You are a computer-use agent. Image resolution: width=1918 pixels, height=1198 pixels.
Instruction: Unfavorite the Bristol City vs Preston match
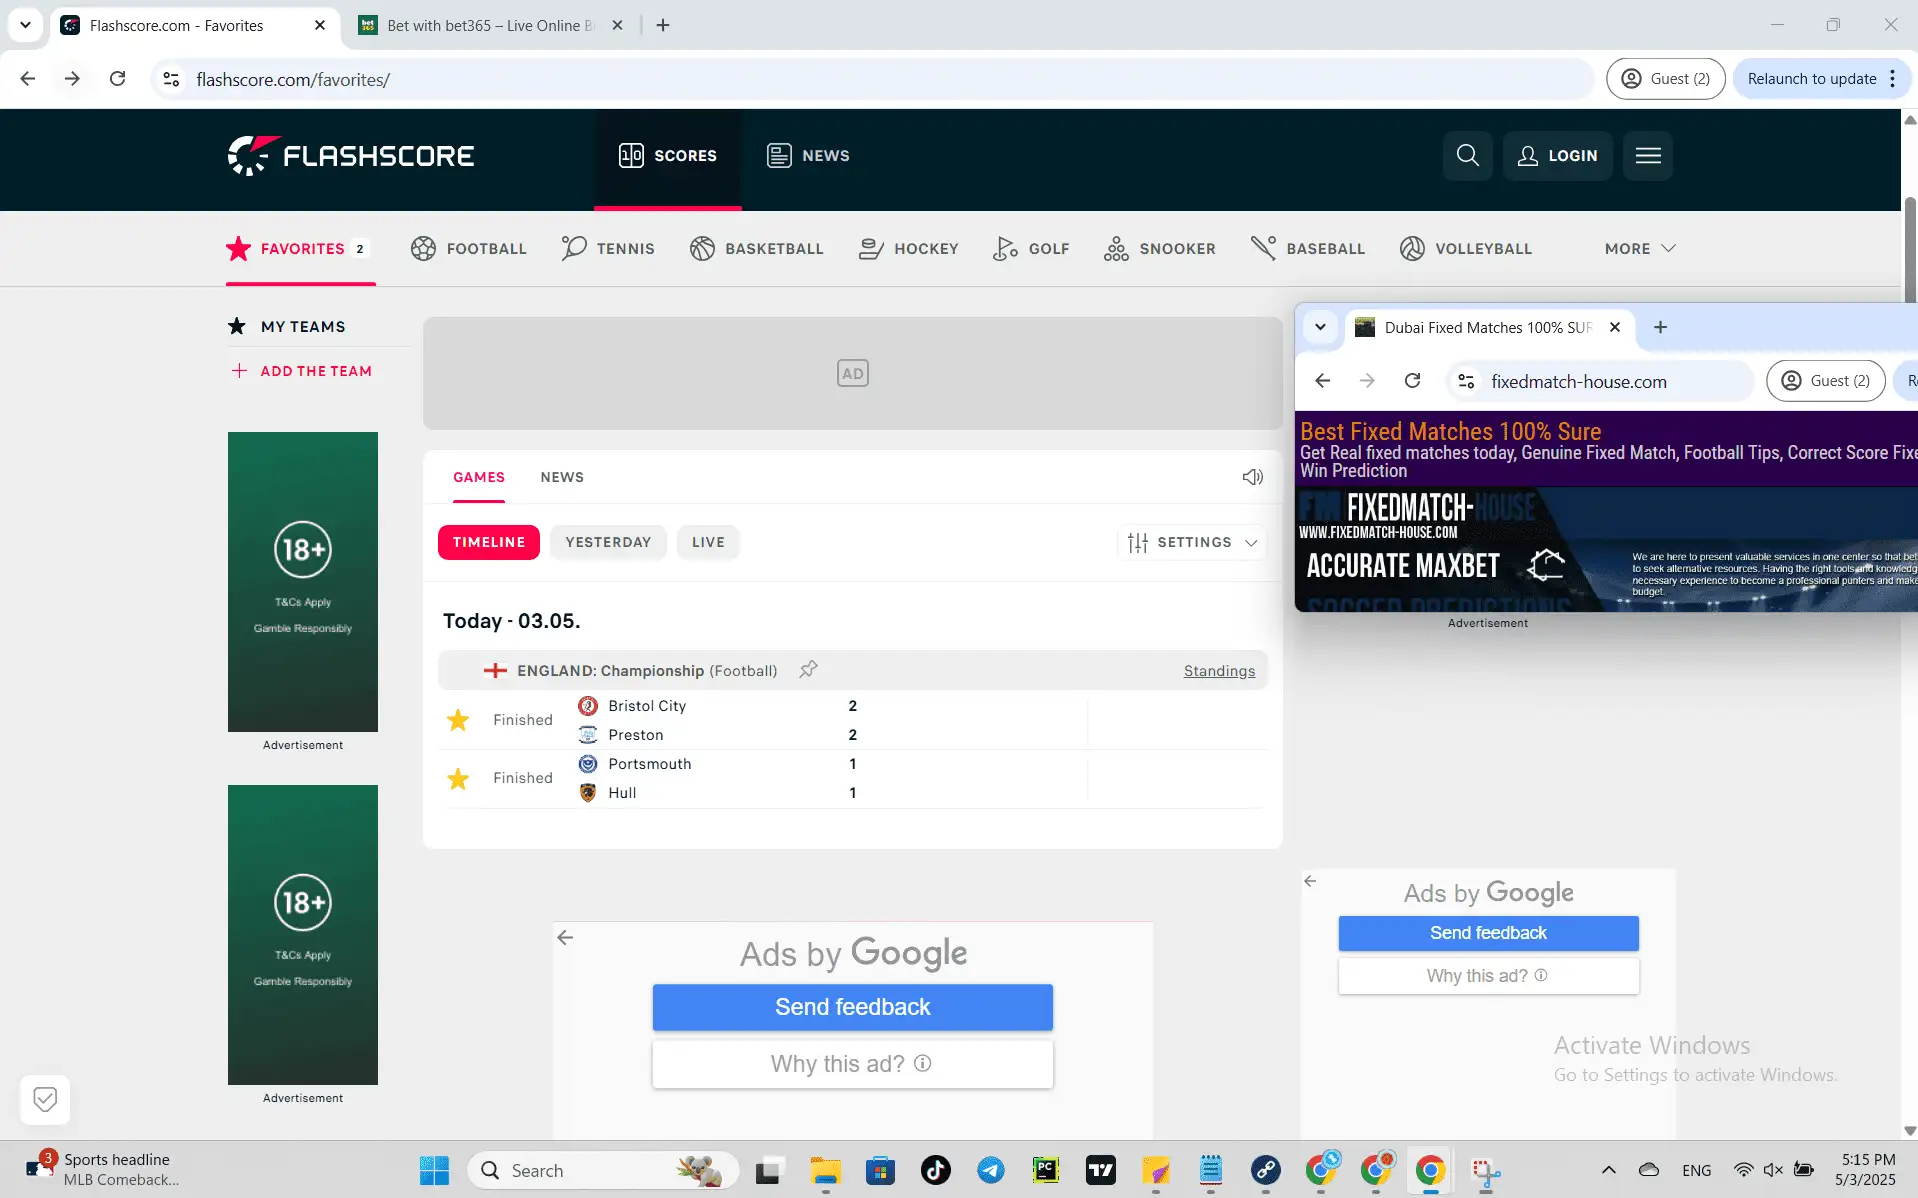[458, 720]
